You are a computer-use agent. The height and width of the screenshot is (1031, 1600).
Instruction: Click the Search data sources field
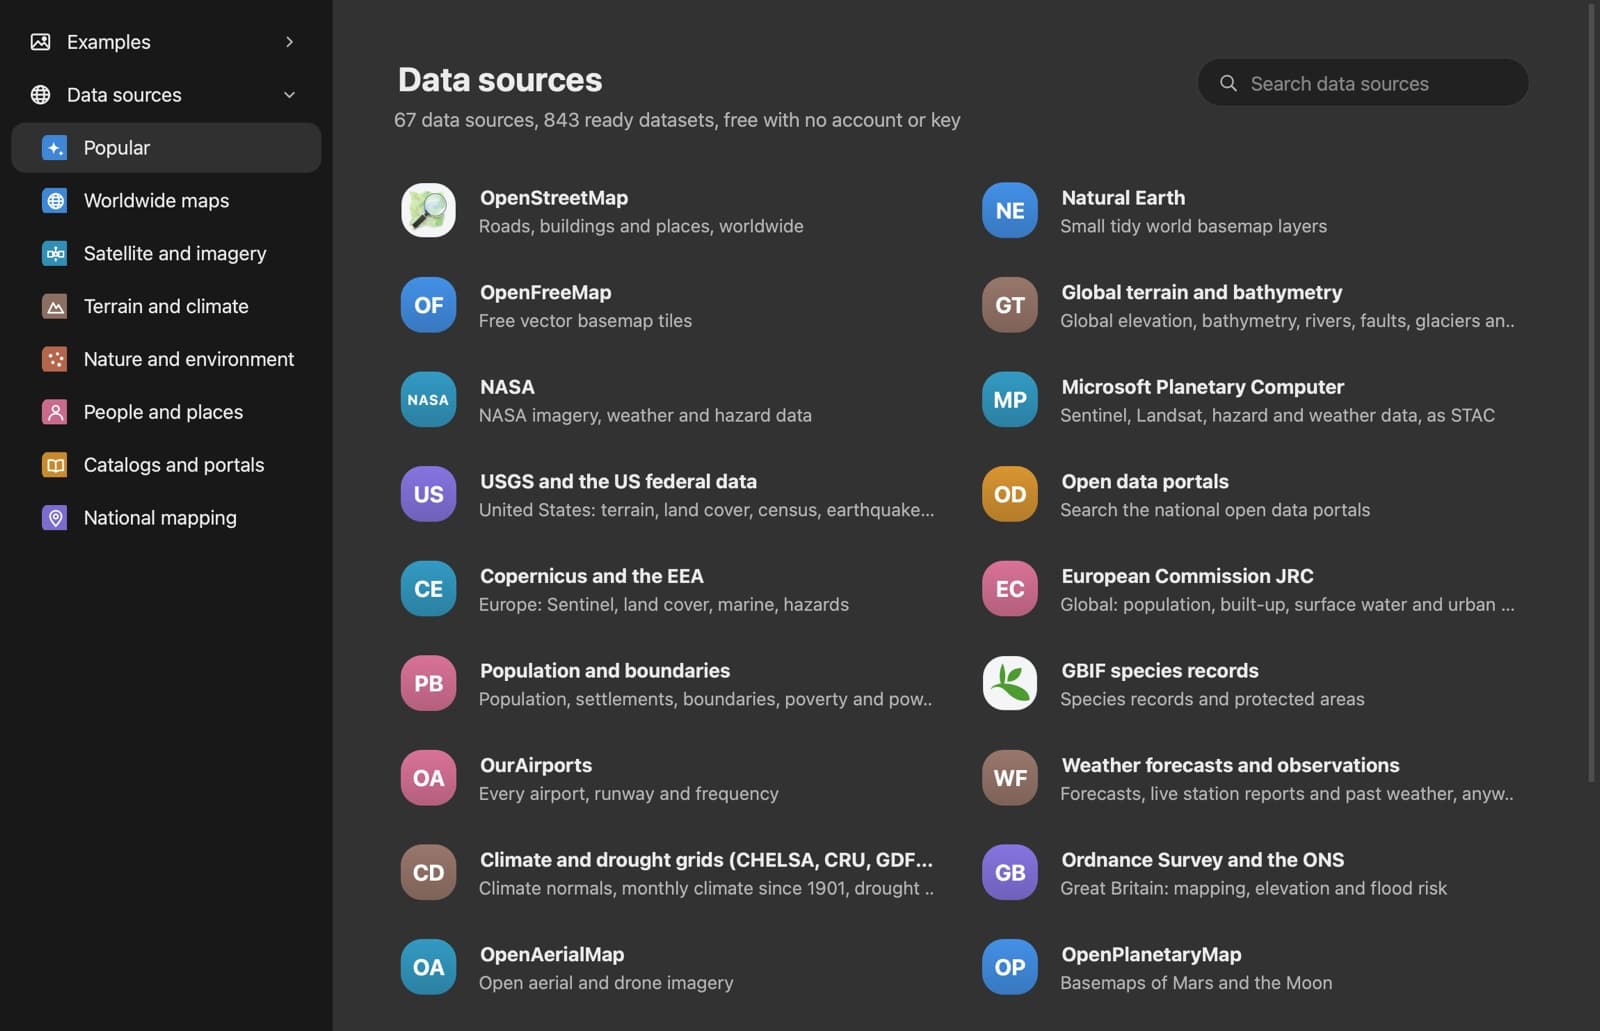(1362, 83)
